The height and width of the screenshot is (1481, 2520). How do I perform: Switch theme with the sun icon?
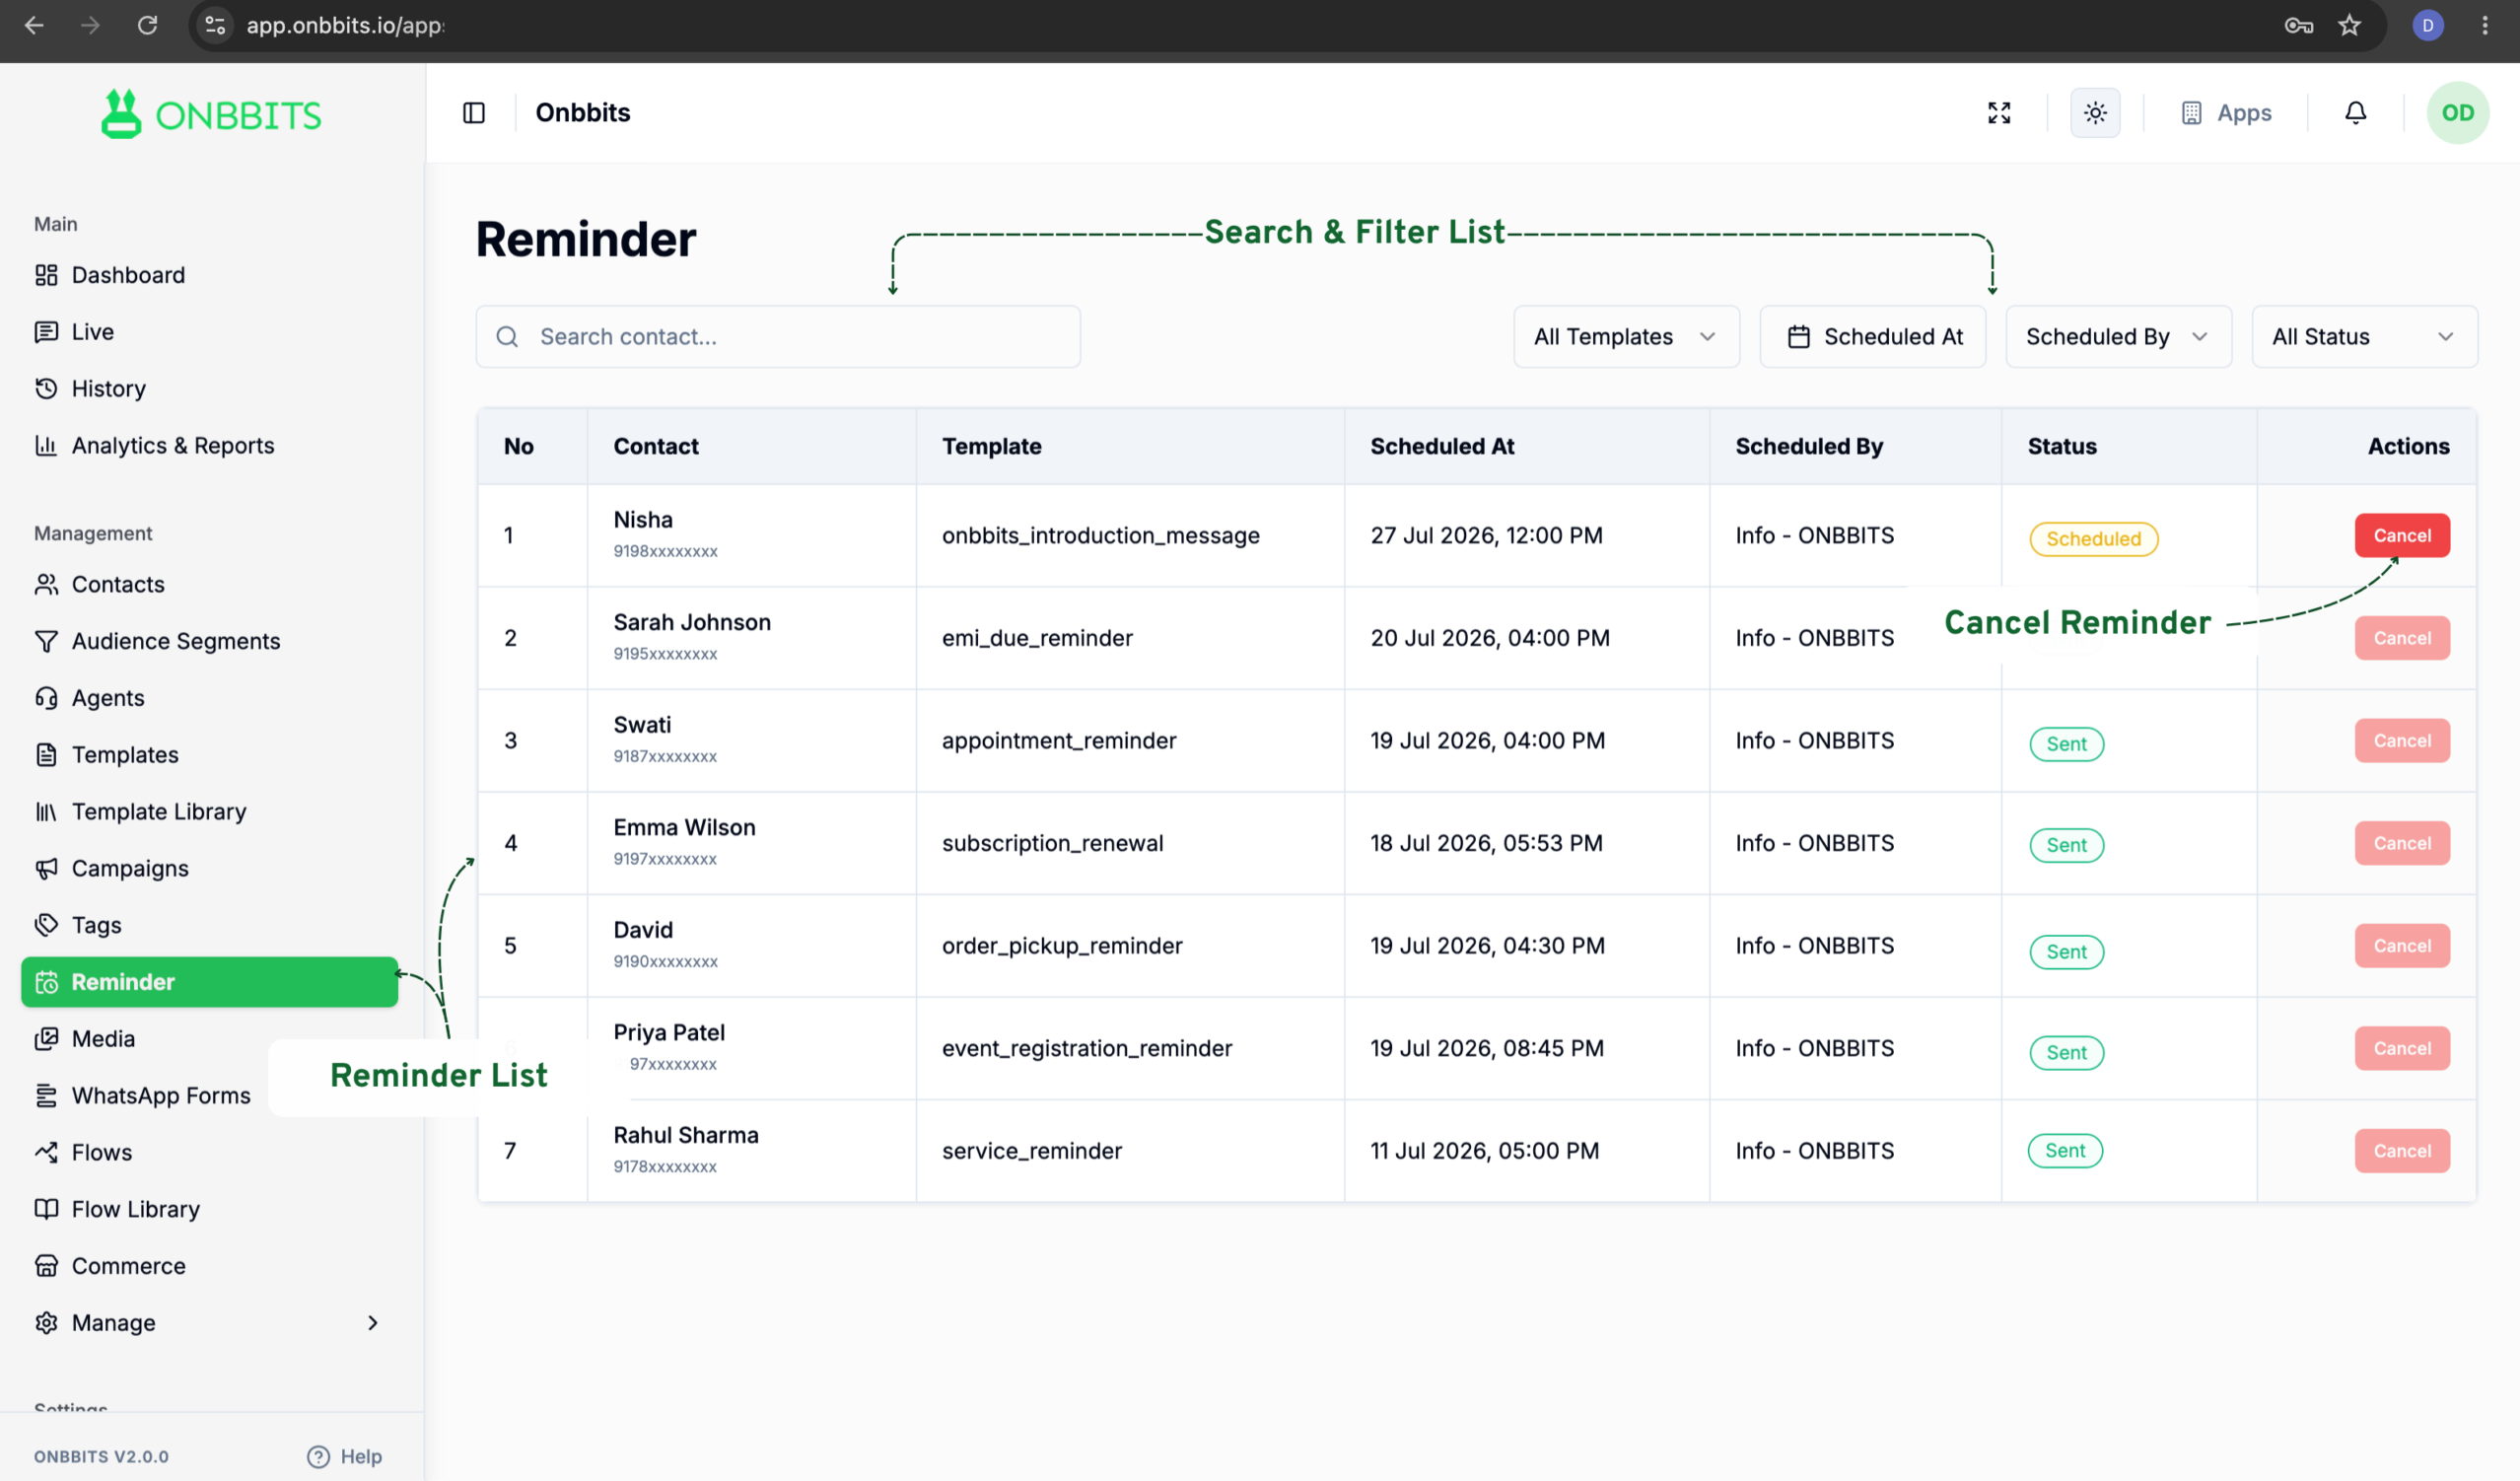[2095, 113]
